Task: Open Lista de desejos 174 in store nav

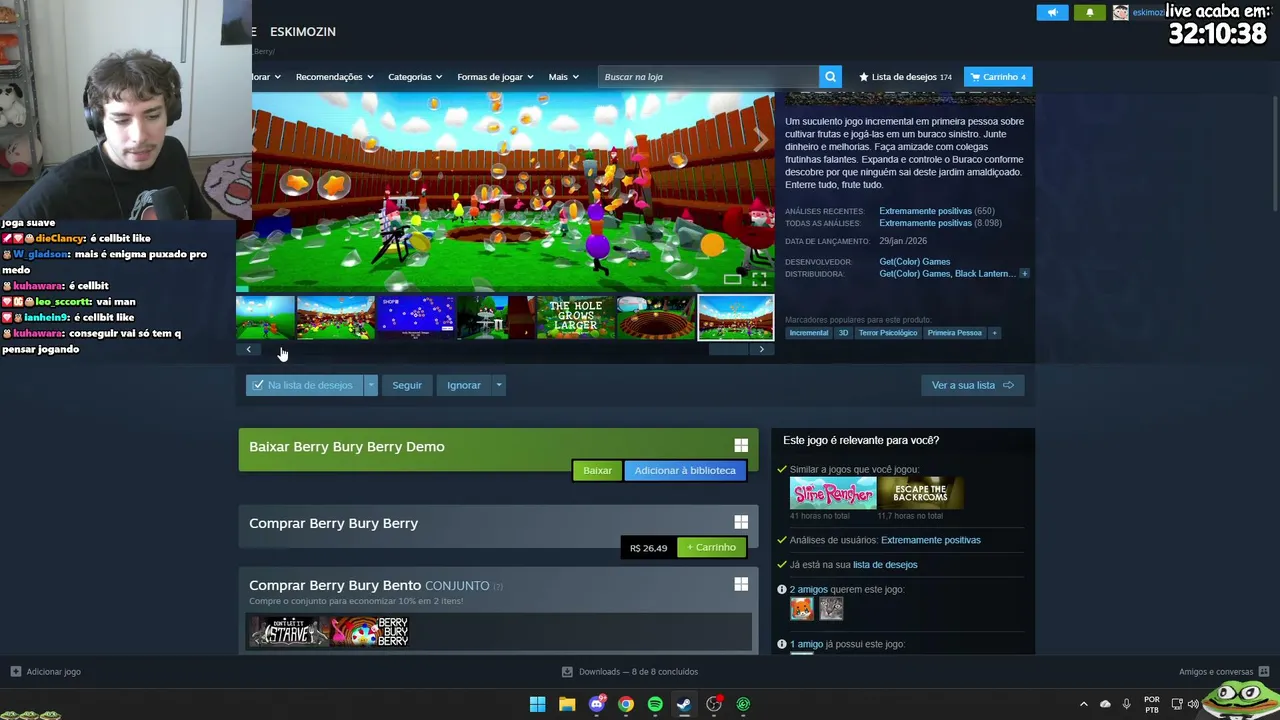Action: point(905,77)
